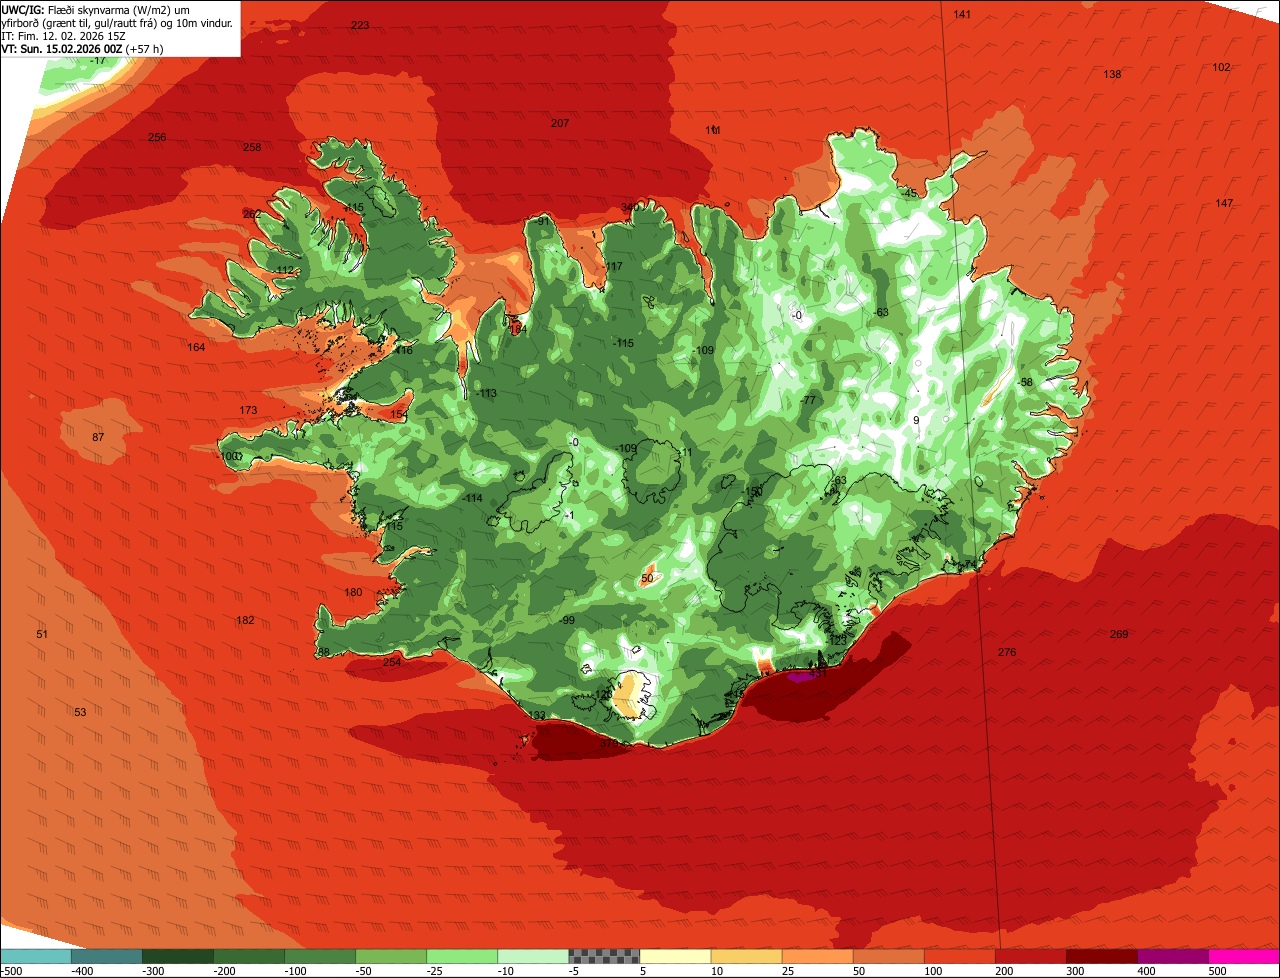Click the legend label '500'
Image resolution: width=1280 pixels, height=978 pixels.
[x=1217, y=970]
